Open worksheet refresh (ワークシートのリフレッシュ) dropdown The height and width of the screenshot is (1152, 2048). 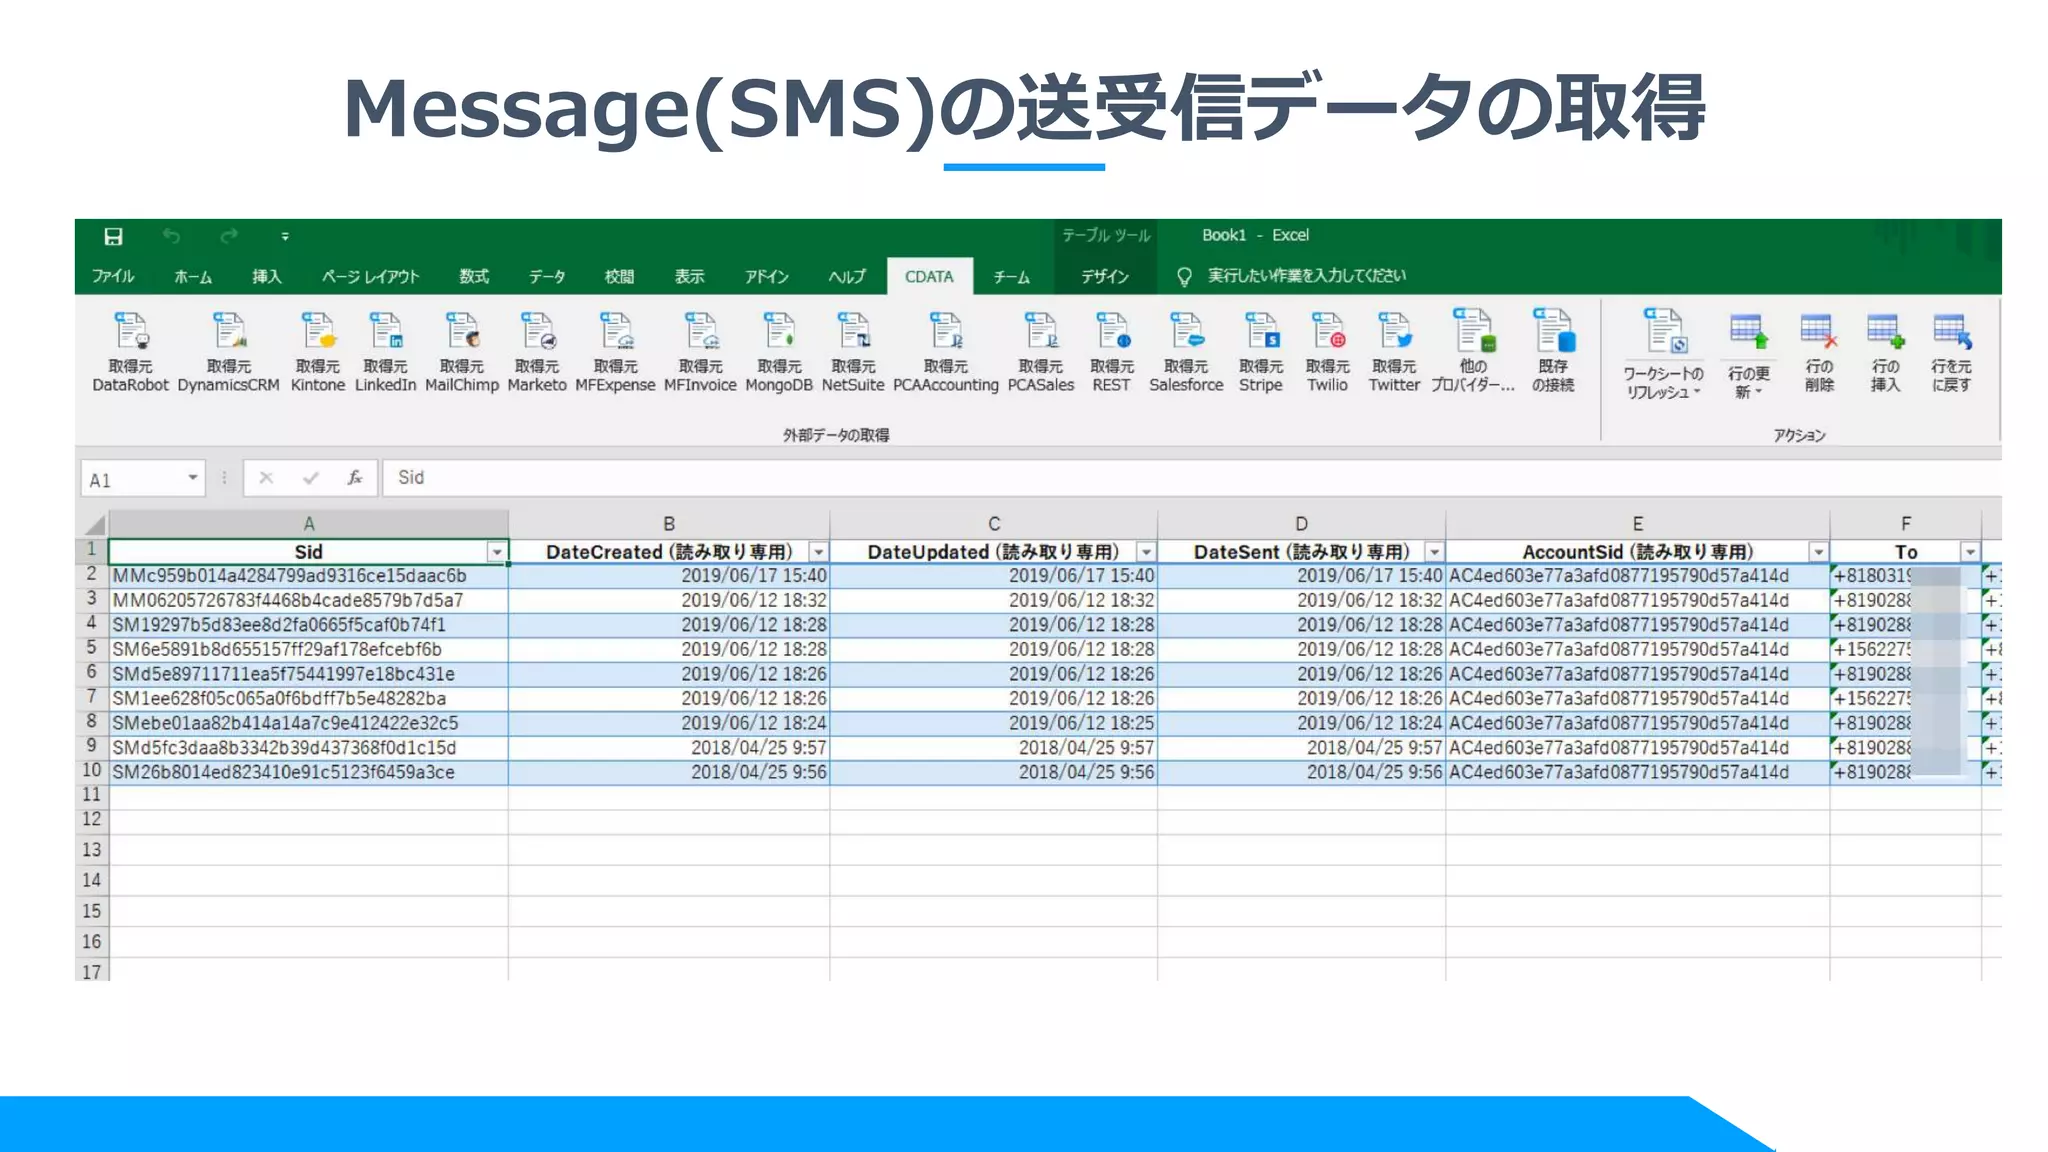click(x=1663, y=355)
